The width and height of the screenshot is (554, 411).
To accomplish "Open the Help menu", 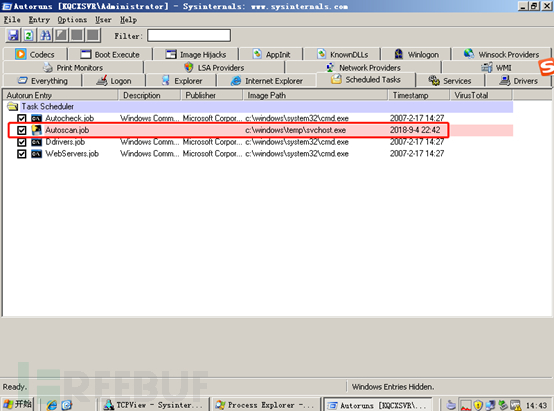I will tap(128, 20).
